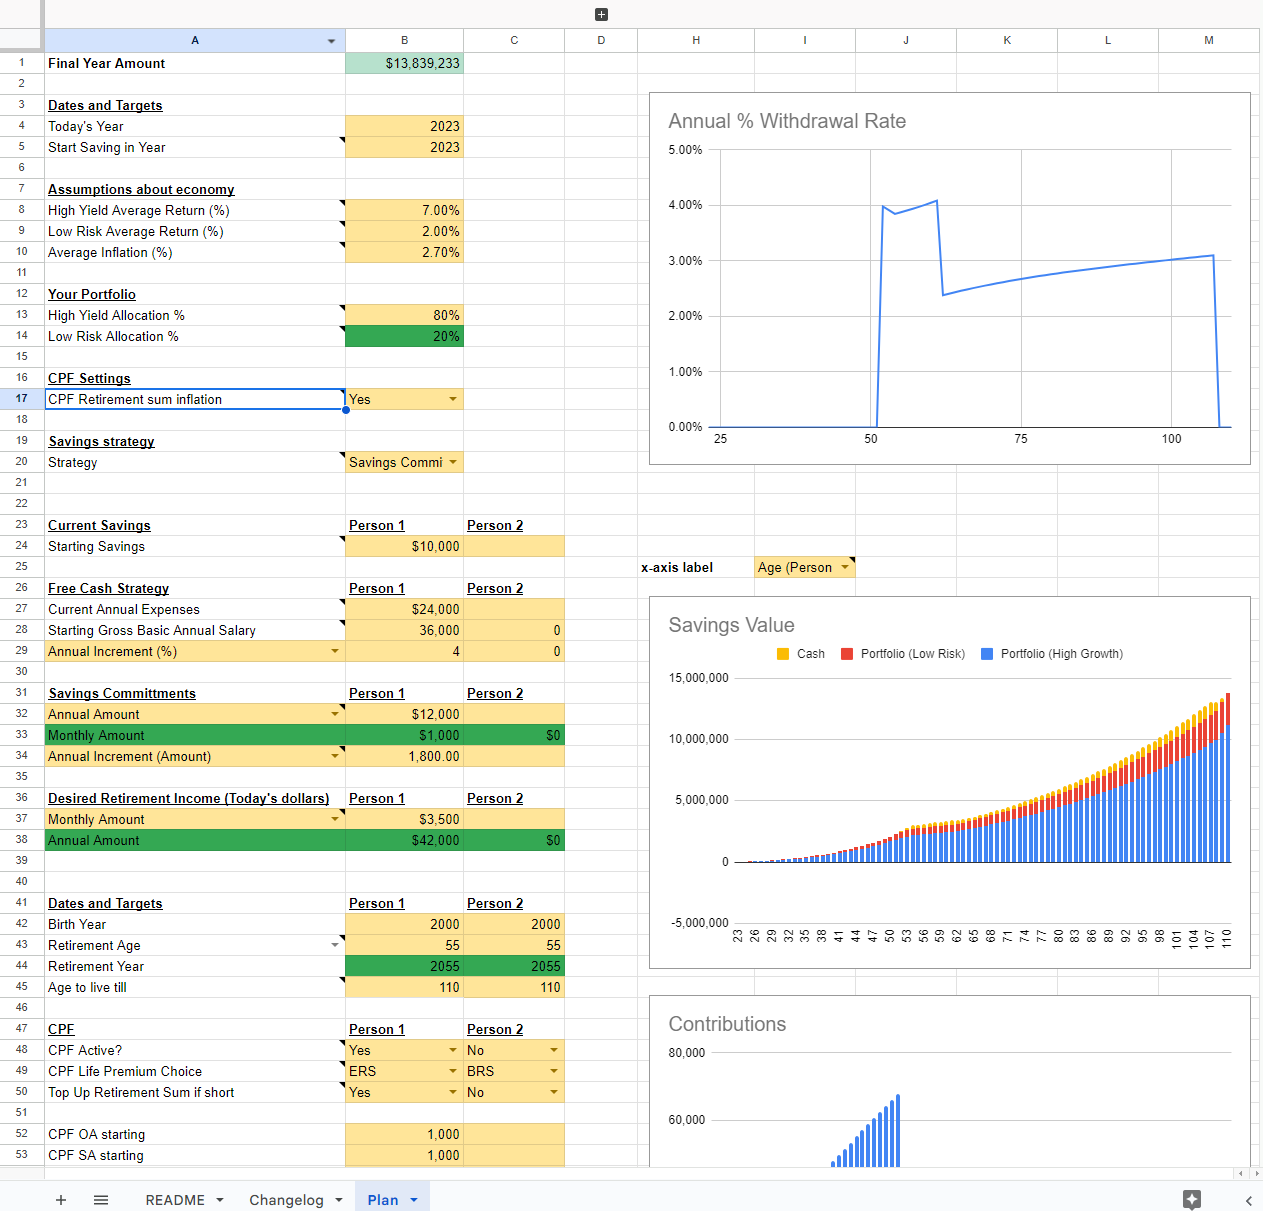This screenshot has width=1263, height=1211.
Task: Select the Plan sheet tab
Action: click(383, 1200)
